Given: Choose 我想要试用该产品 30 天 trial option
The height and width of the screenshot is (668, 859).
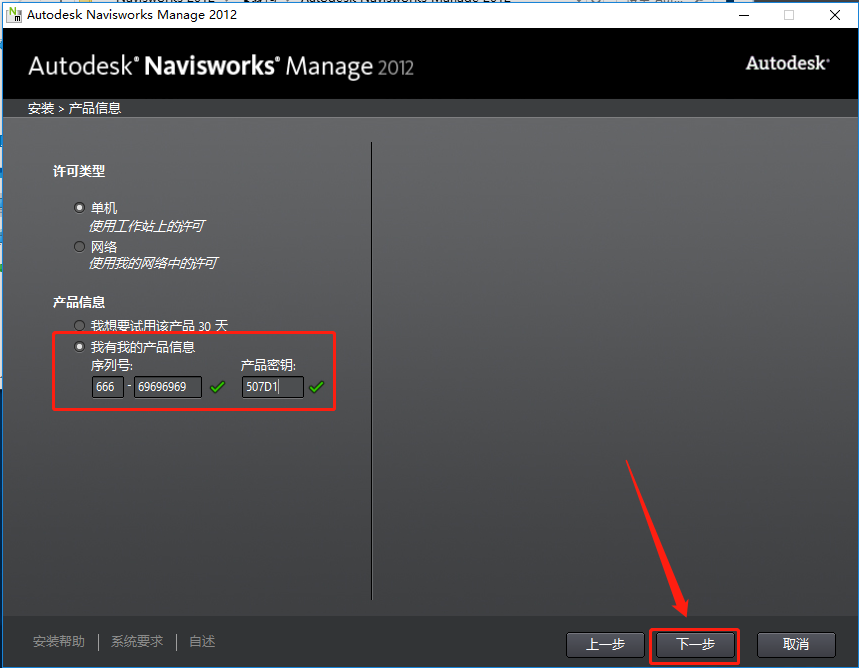Looking at the screenshot, I should (x=79, y=326).
